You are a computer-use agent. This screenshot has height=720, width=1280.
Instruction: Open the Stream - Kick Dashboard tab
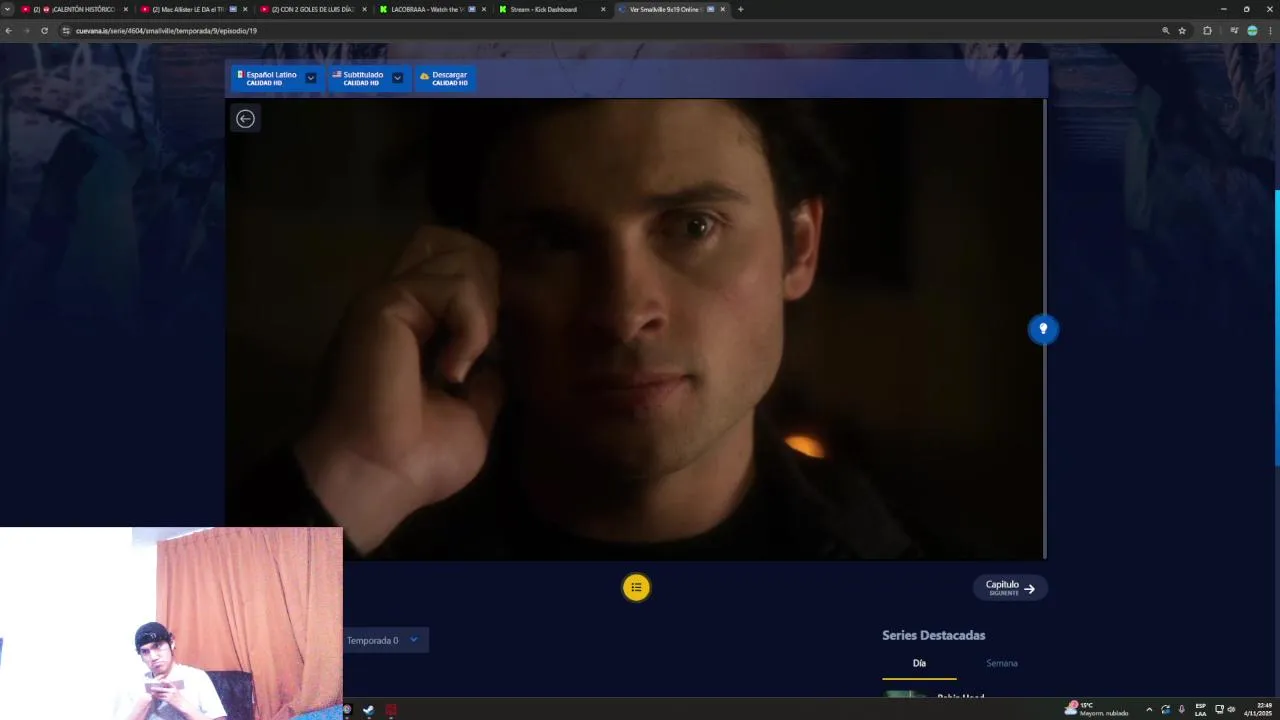551,9
